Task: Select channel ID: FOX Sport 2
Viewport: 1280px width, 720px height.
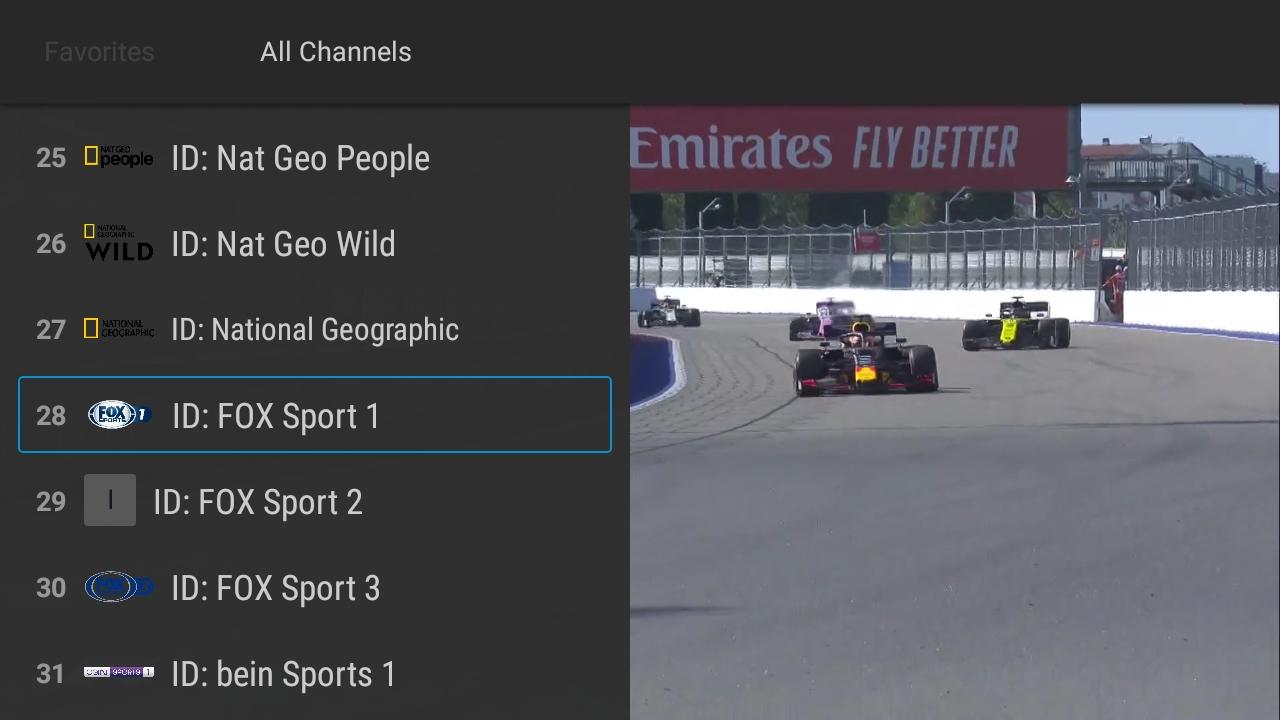Action: coord(315,501)
